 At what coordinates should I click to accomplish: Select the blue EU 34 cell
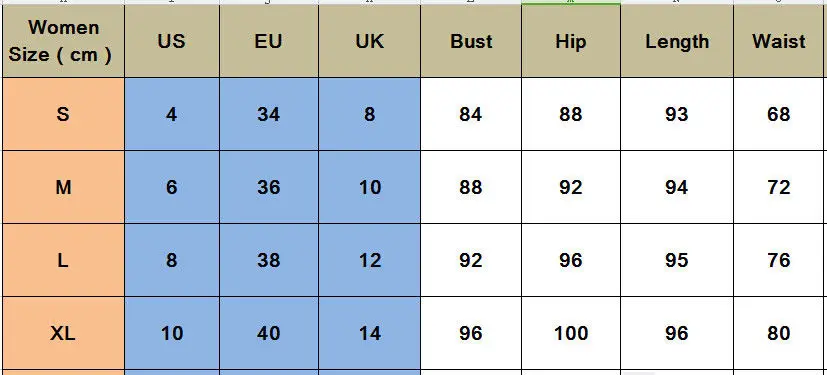tap(269, 114)
